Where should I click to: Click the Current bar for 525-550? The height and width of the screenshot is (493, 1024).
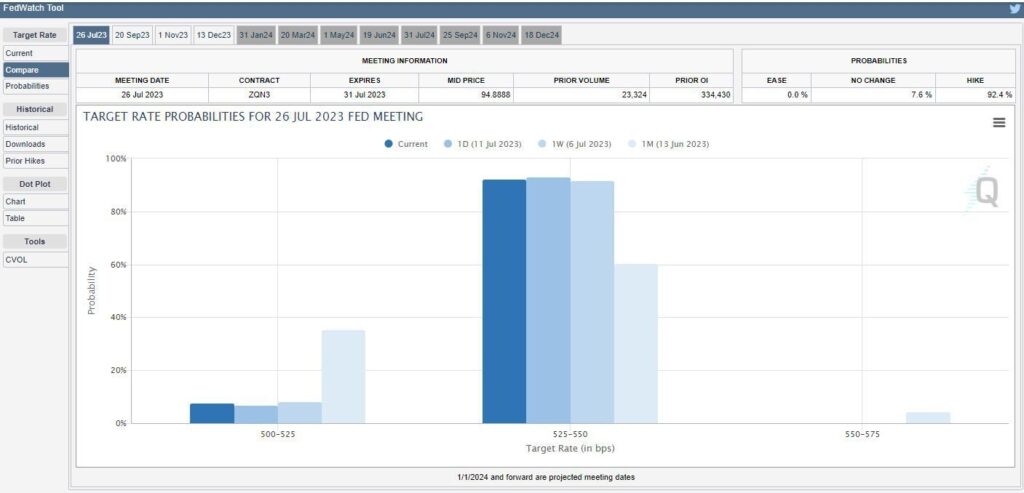point(504,300)
